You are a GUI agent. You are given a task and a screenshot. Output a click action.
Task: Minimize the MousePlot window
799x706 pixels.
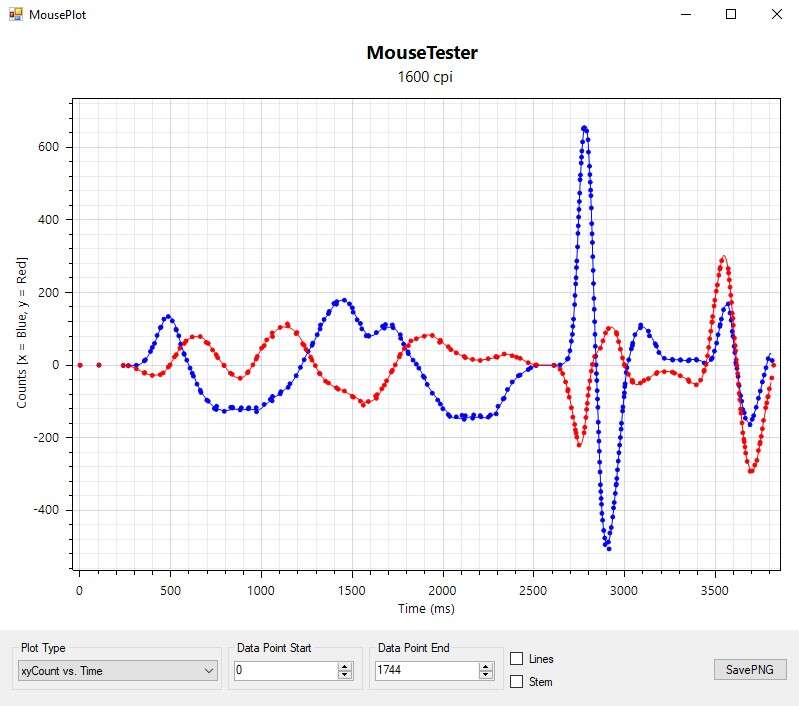pos(685,15)
